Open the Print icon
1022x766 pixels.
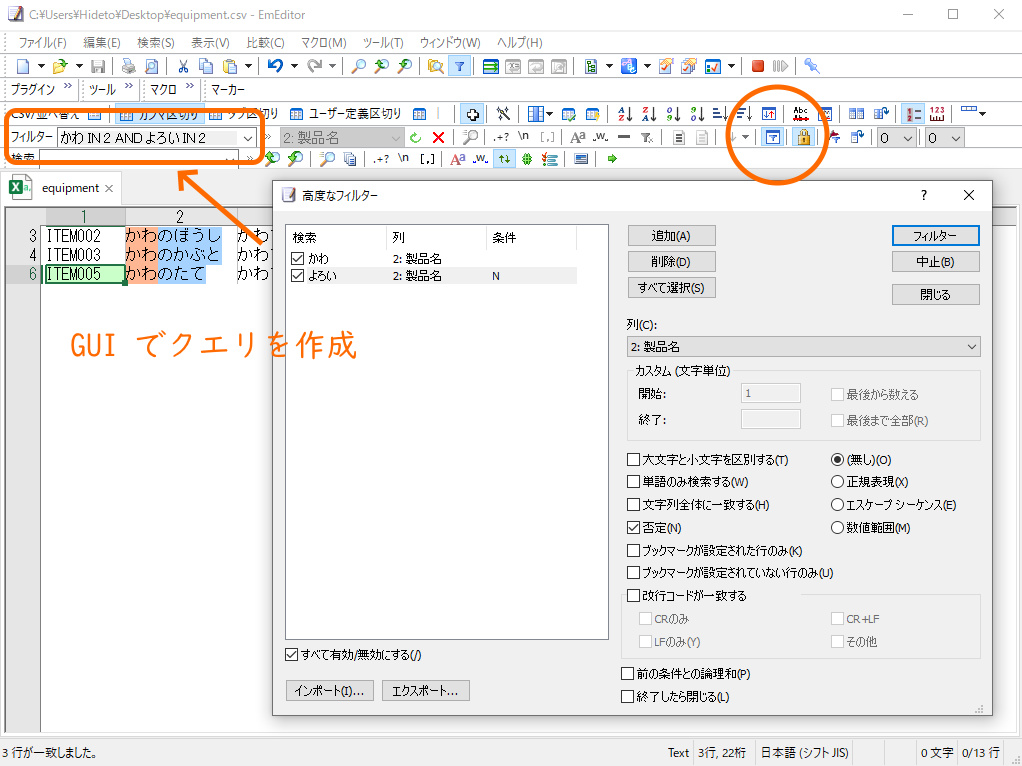[x=128, y=66]
